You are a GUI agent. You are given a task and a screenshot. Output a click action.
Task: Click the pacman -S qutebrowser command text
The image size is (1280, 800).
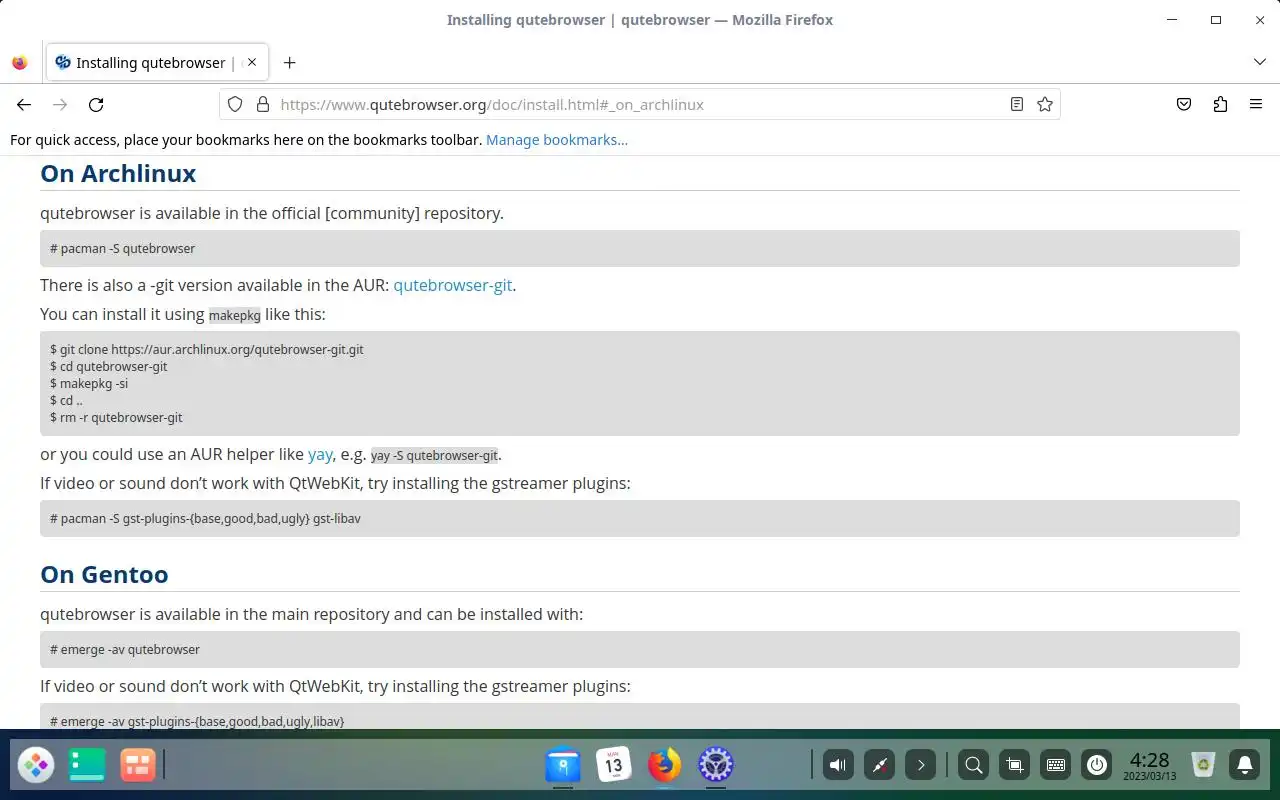[x=123, y=248]
